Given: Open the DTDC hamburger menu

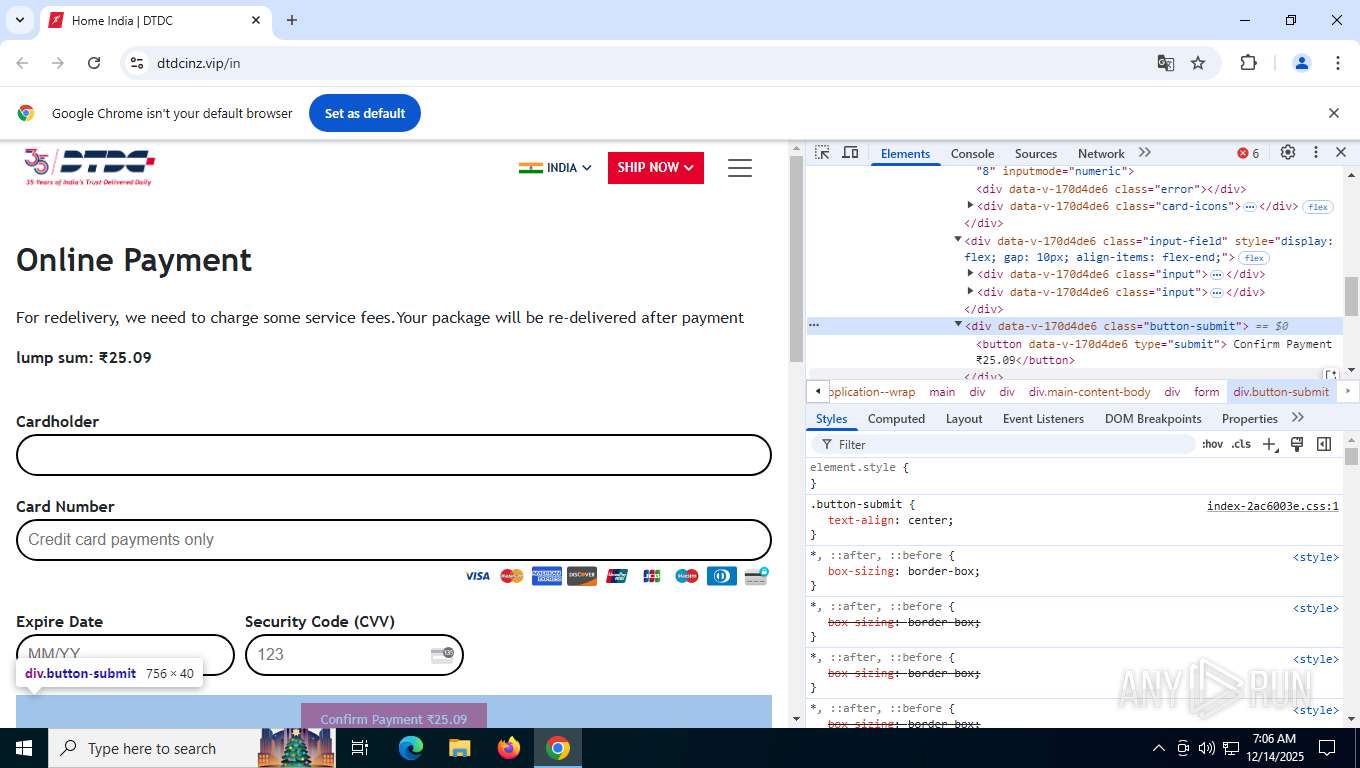Looking at the screenshot, I should click(x=740, y=168).
